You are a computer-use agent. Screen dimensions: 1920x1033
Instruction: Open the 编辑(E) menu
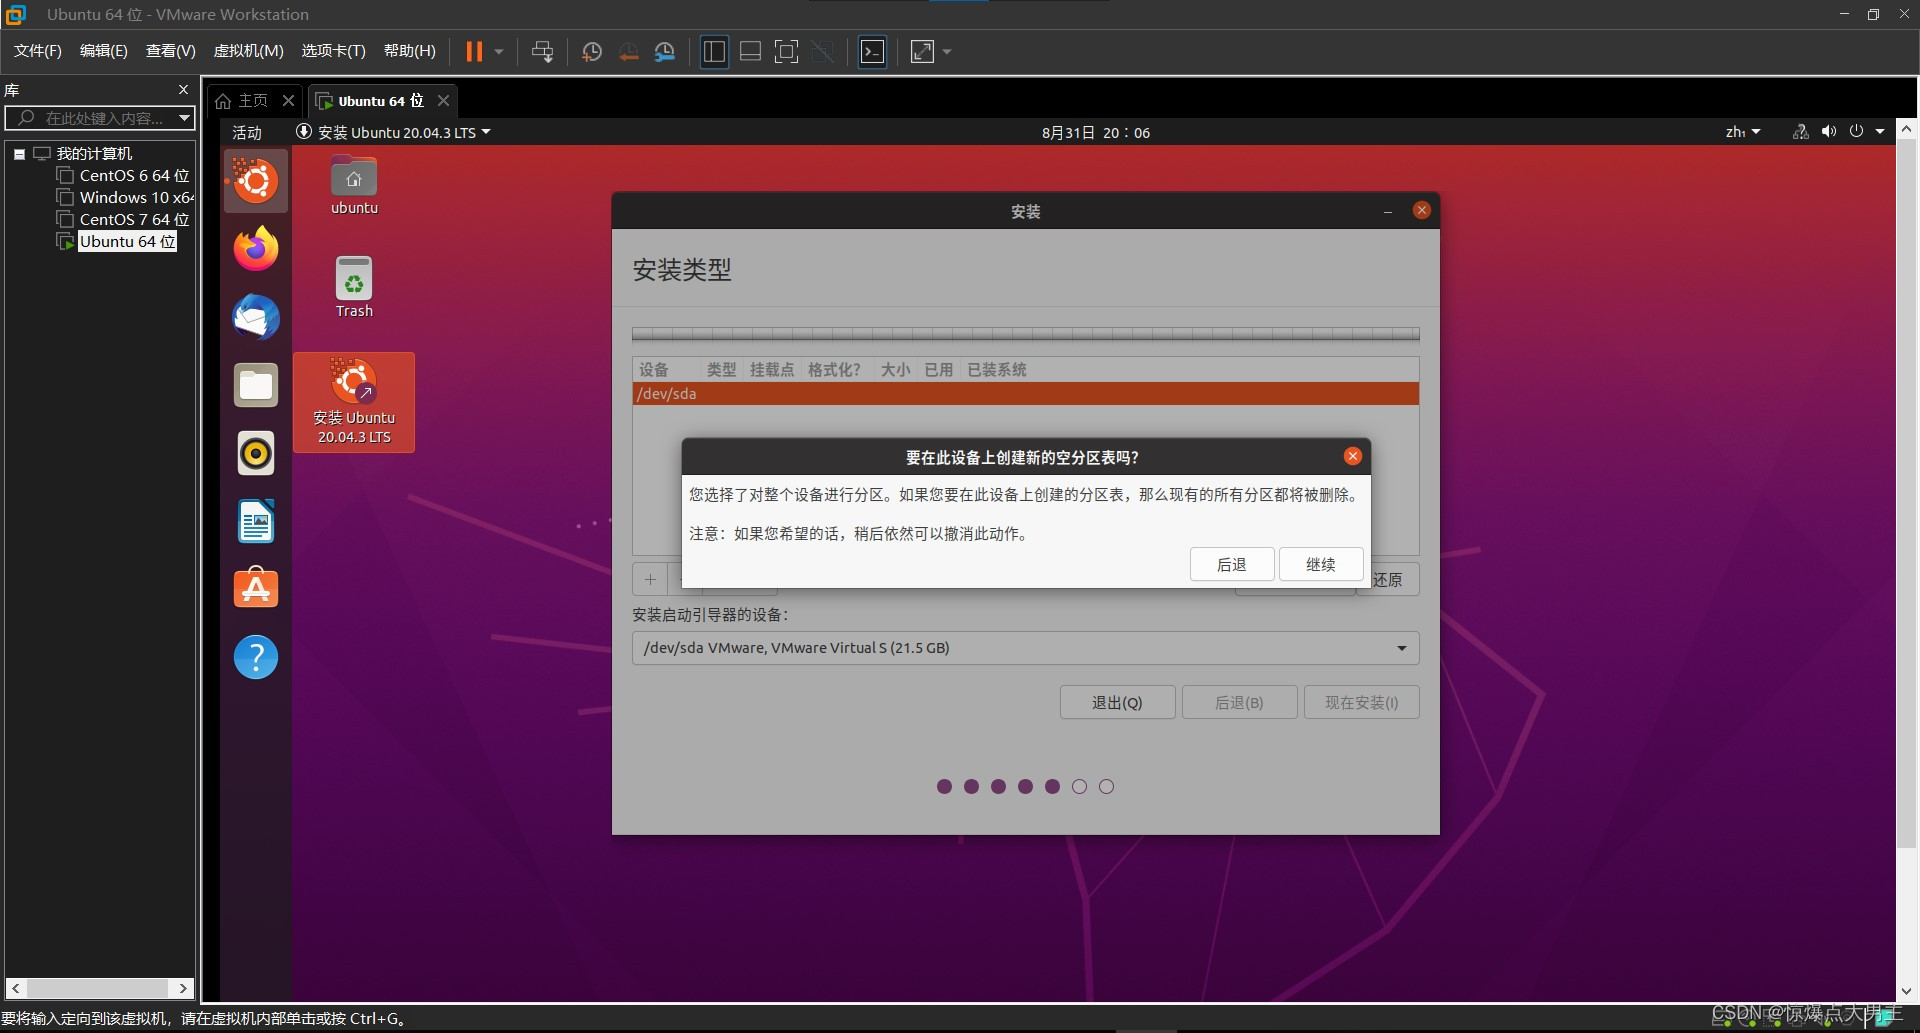[x=104, y=51]
